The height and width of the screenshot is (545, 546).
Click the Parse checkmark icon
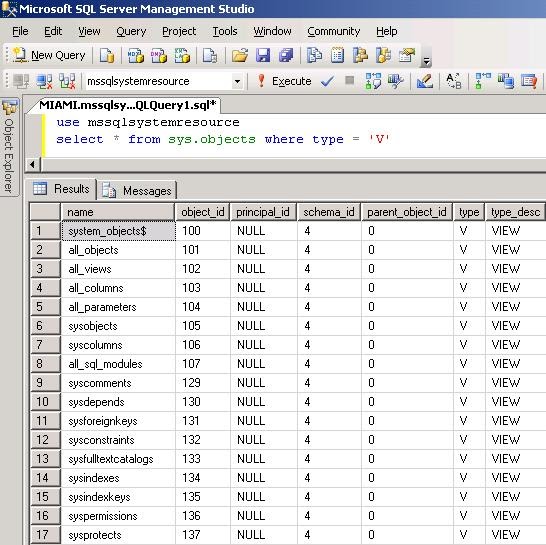pos(327,81)
